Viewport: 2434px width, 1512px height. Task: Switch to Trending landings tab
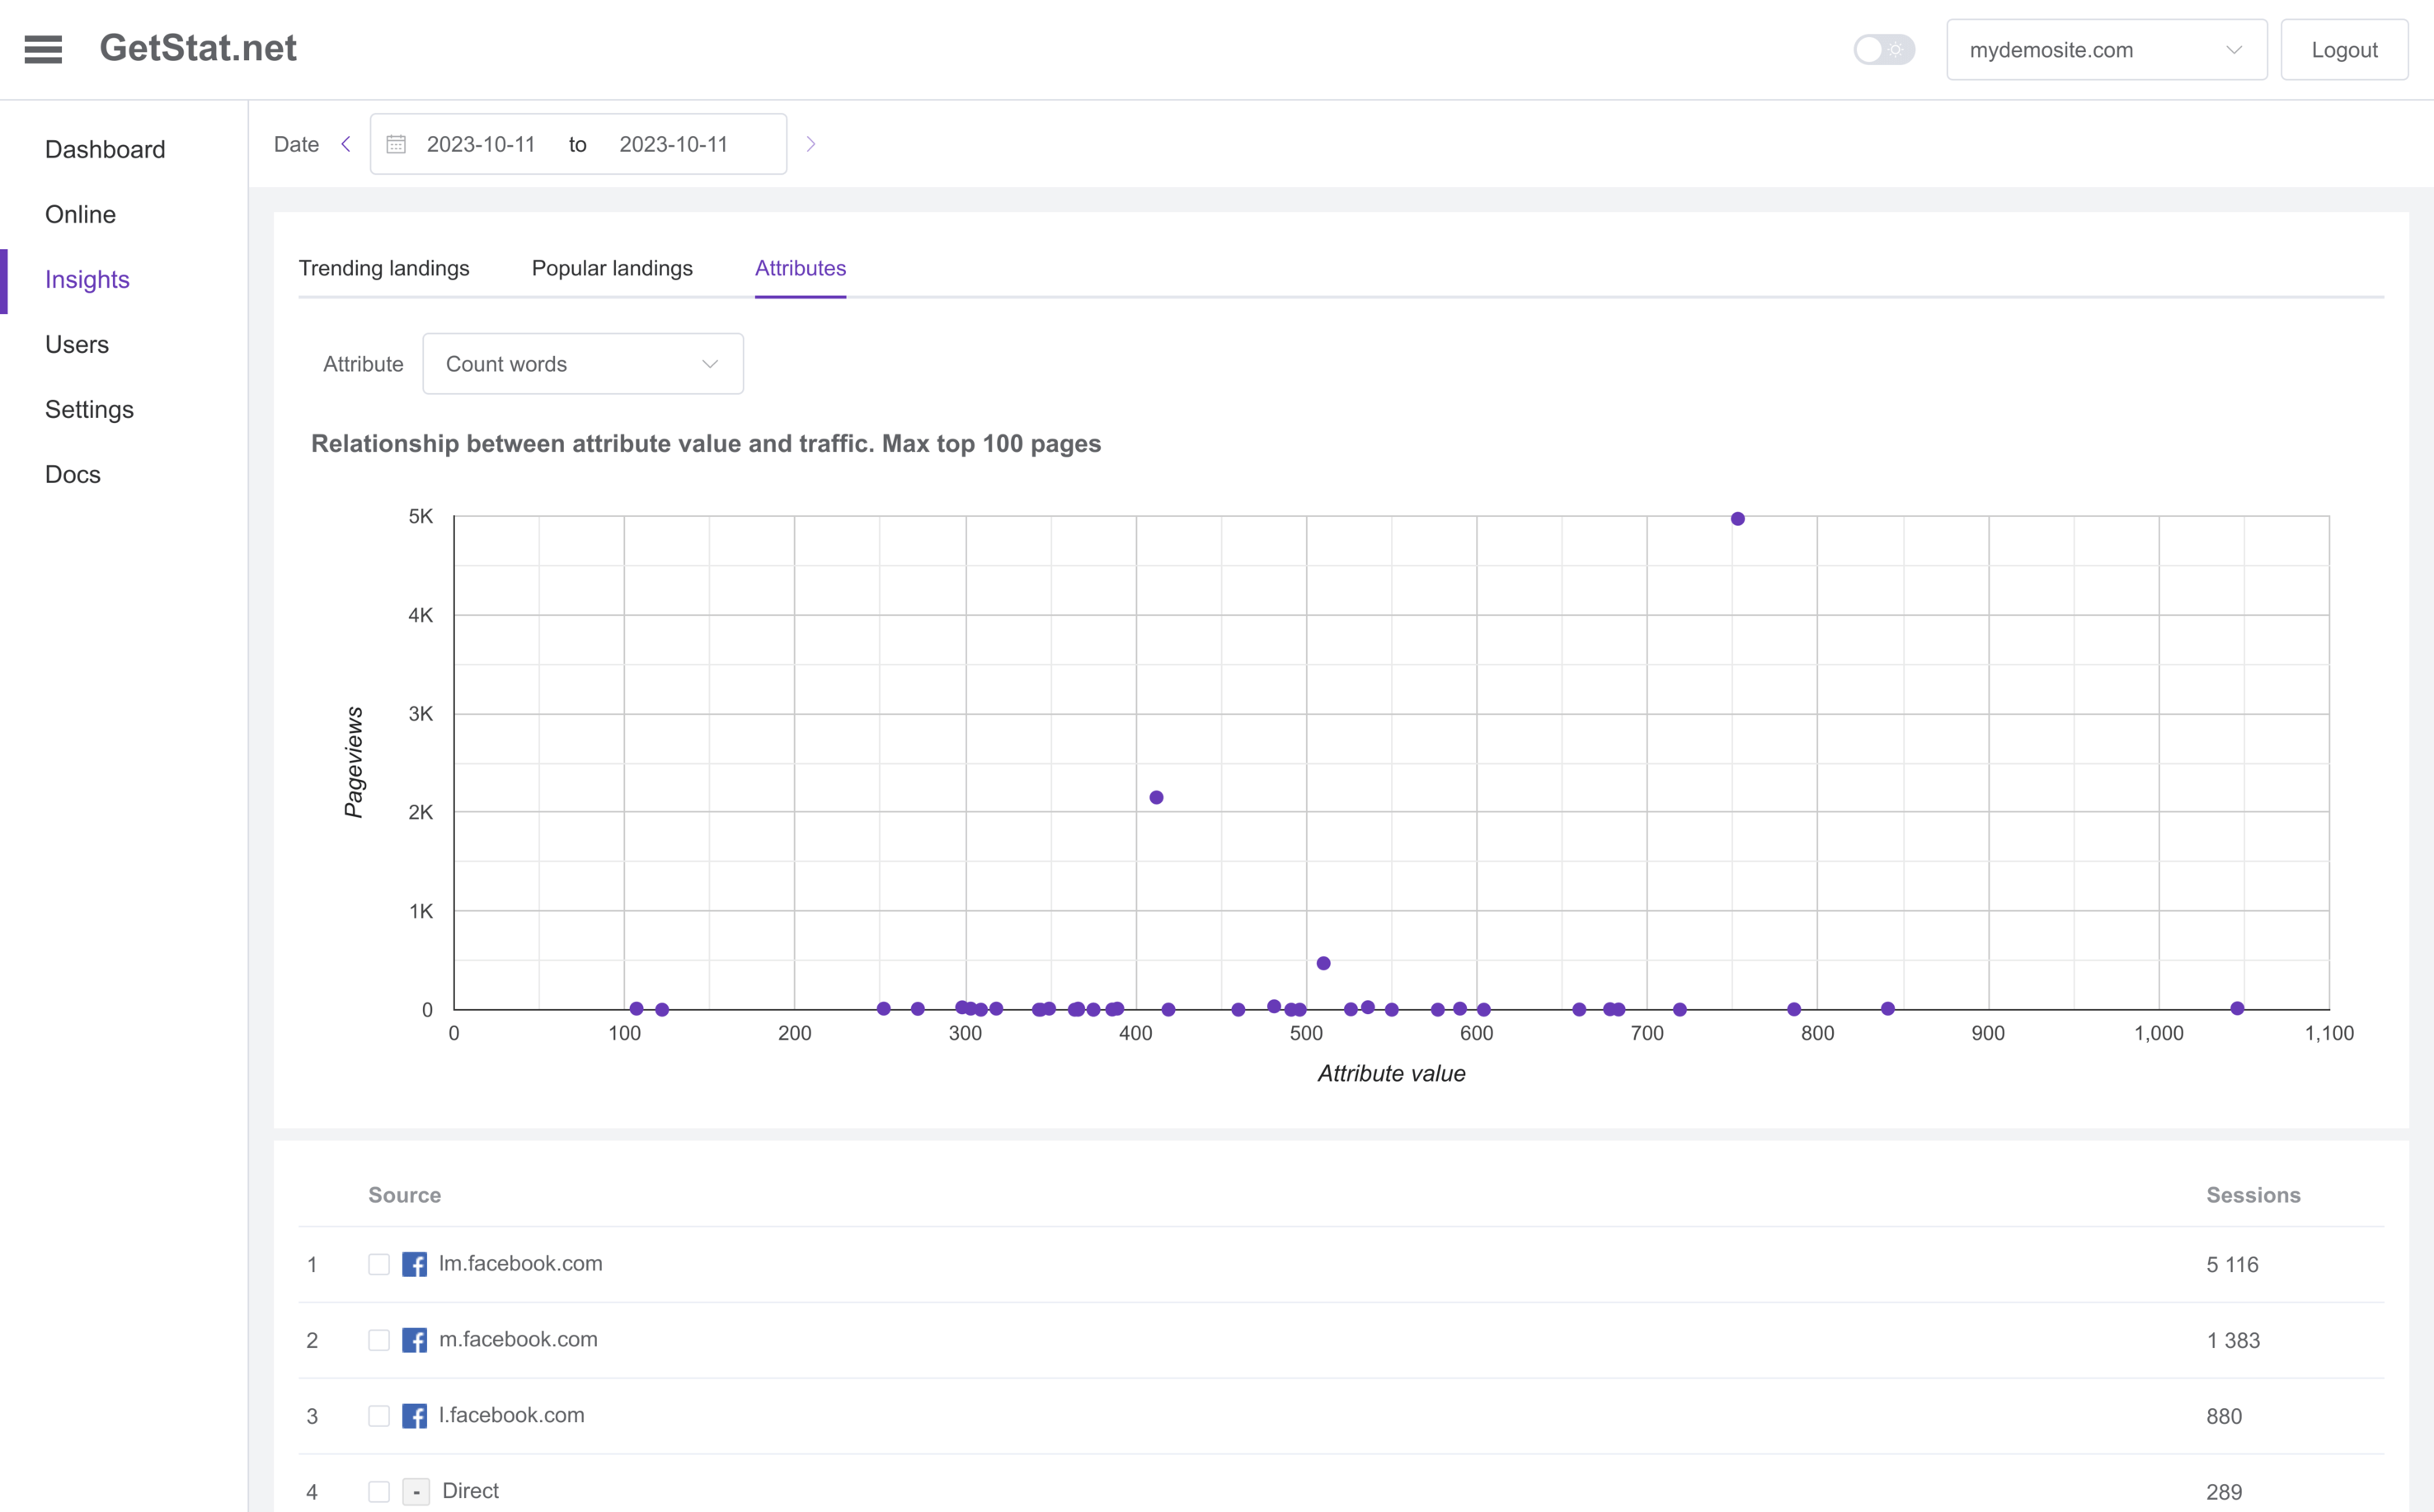[384, 268]
